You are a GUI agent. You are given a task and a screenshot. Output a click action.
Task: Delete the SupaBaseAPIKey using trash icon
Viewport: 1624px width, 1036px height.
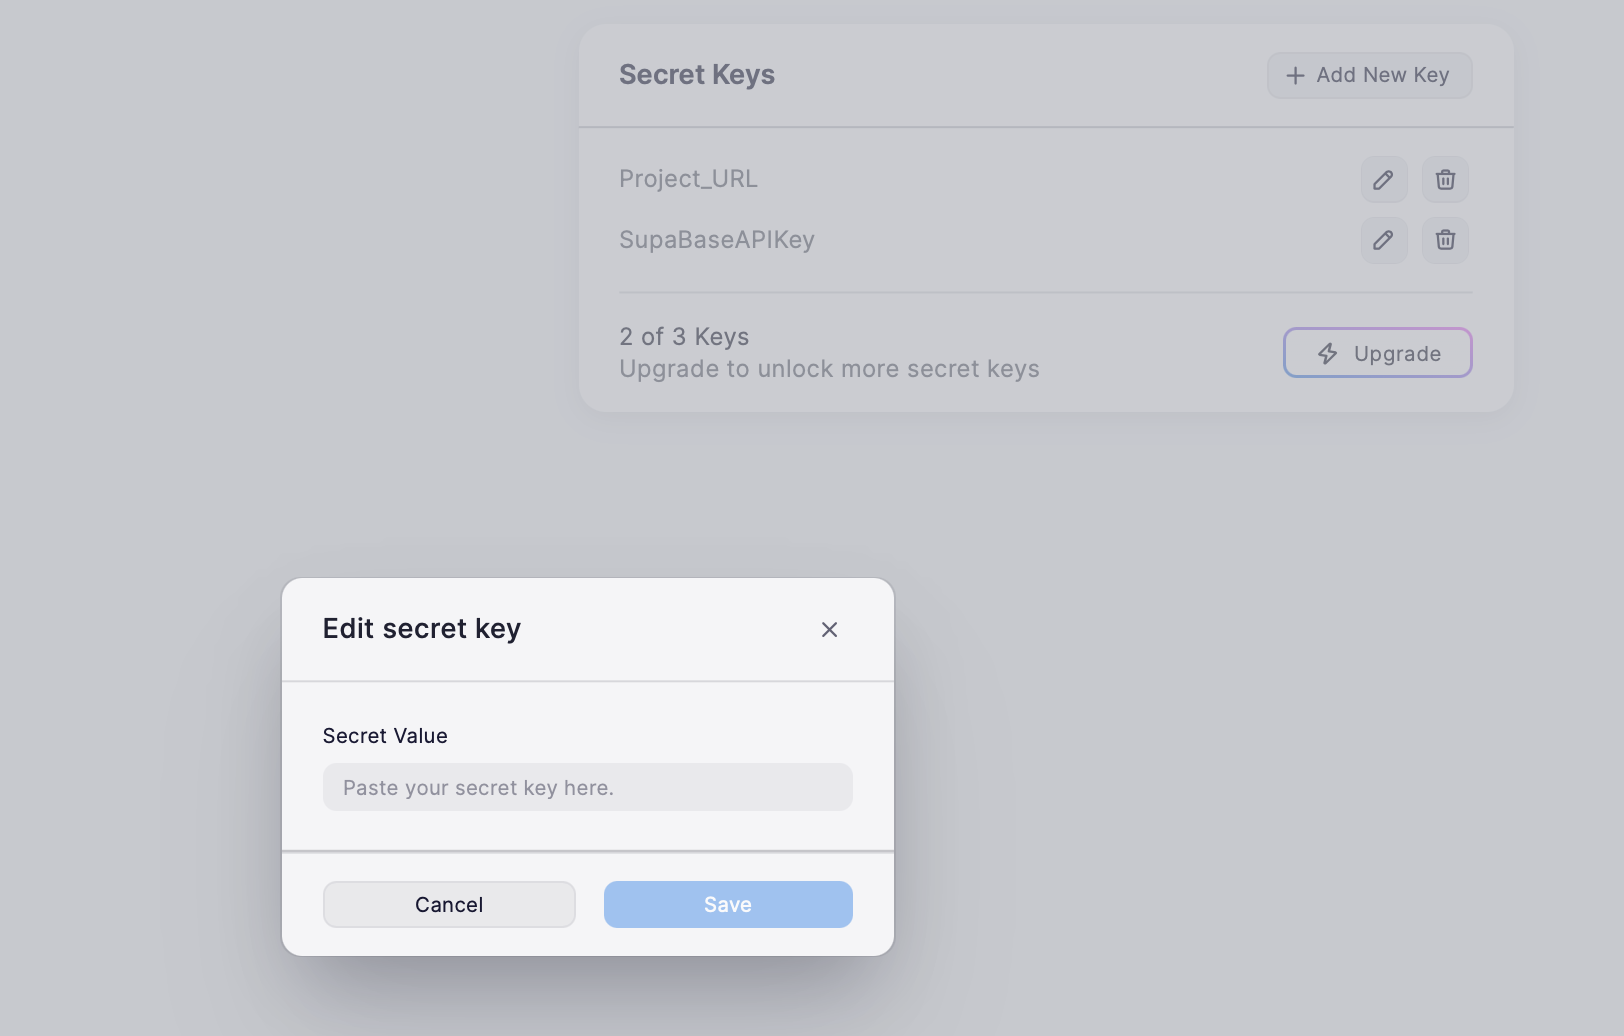(1445, 240)
